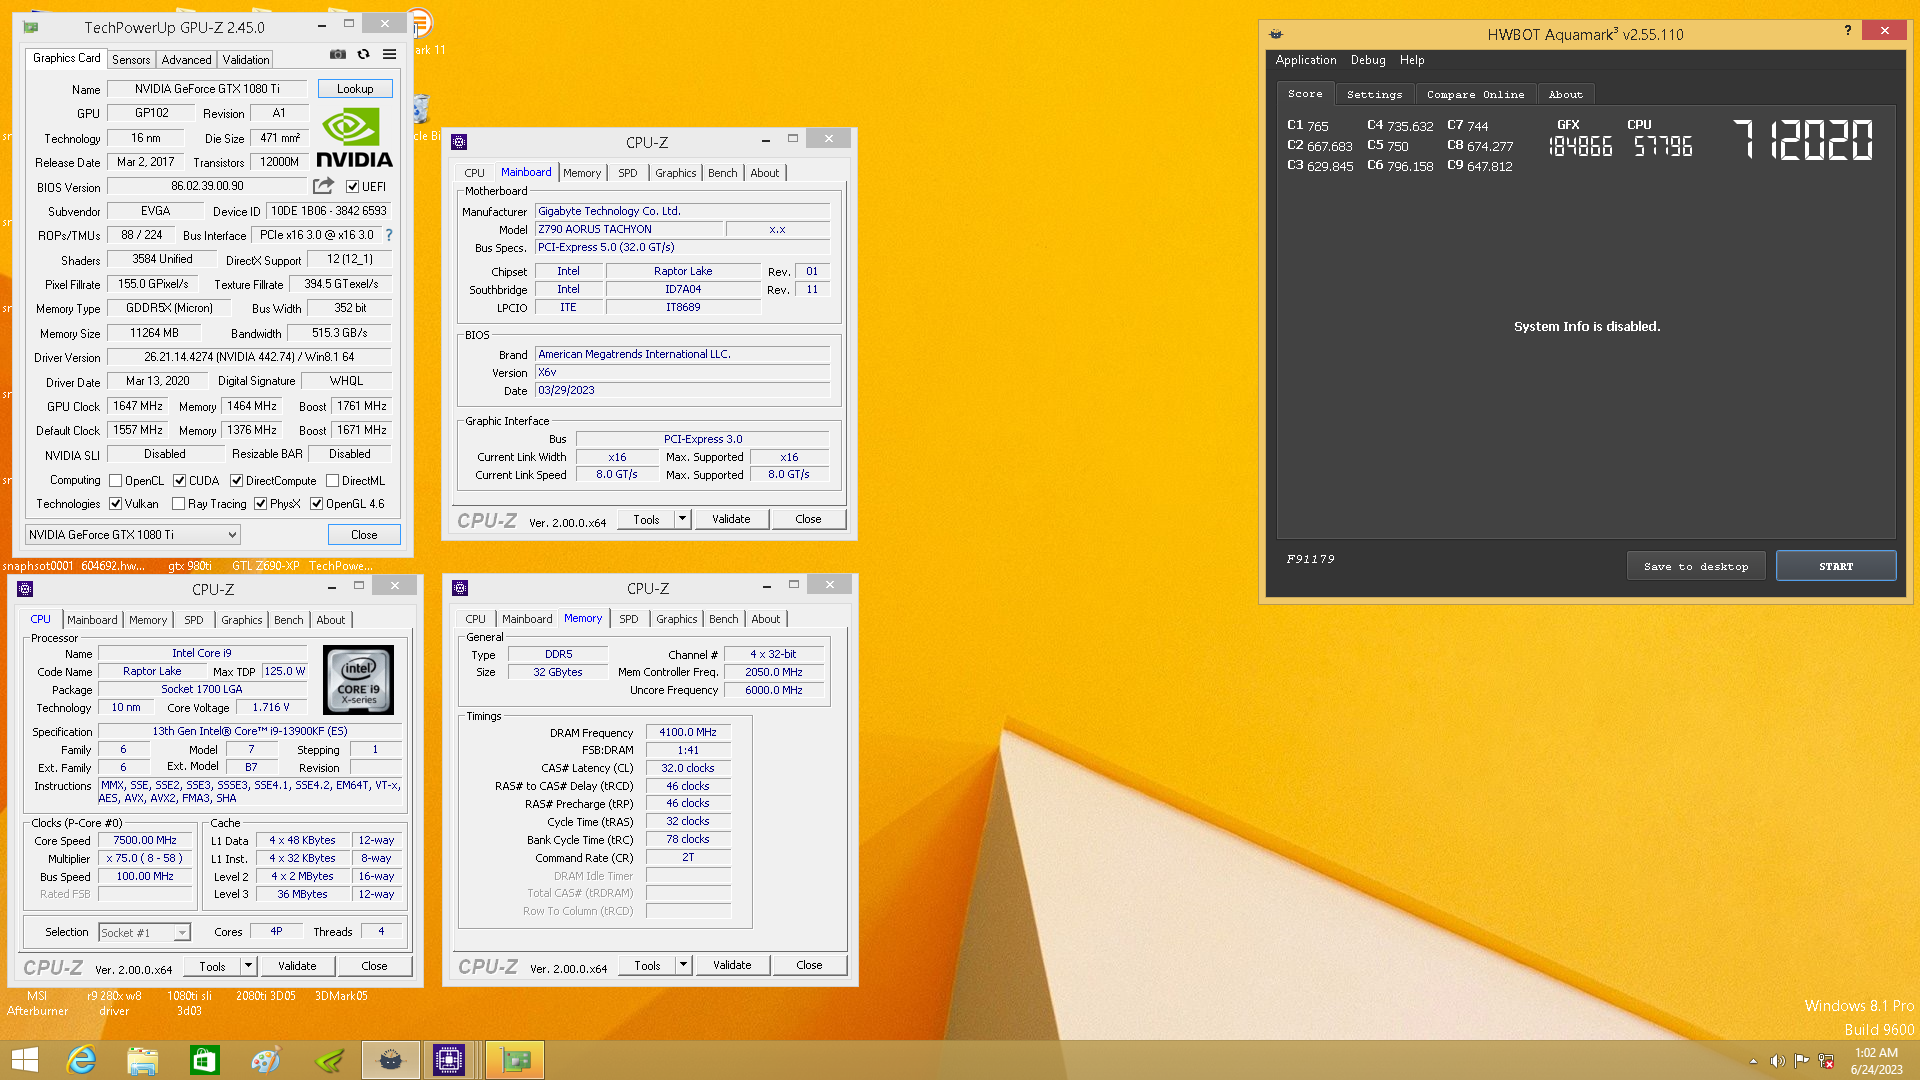The width and height of the screenshot is (1920, 1080).
Task: Toggle the CUDA checkbox
Action: (179, 481)
